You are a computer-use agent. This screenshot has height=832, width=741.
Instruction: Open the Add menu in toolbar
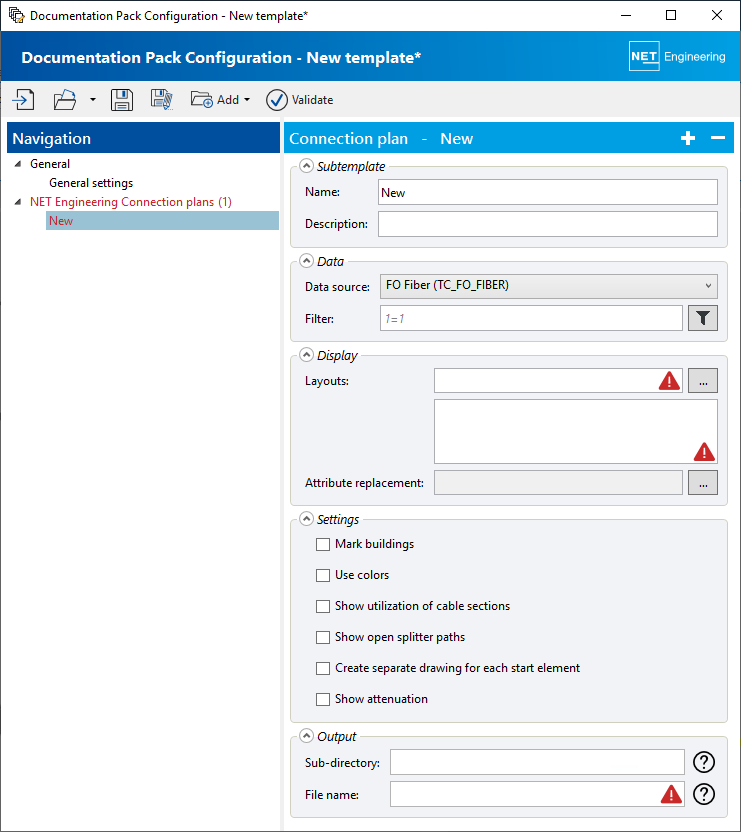point(220,99)
